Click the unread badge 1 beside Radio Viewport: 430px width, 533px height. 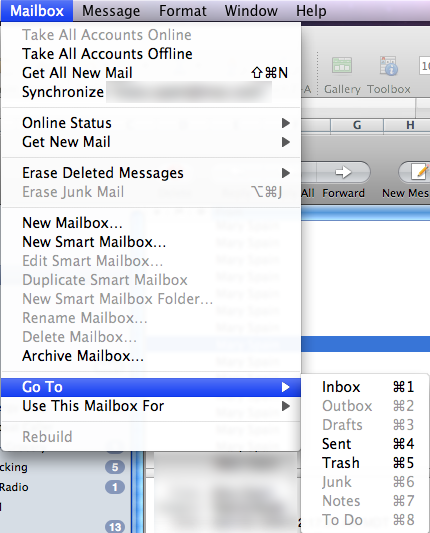click(x=115, y=487)
